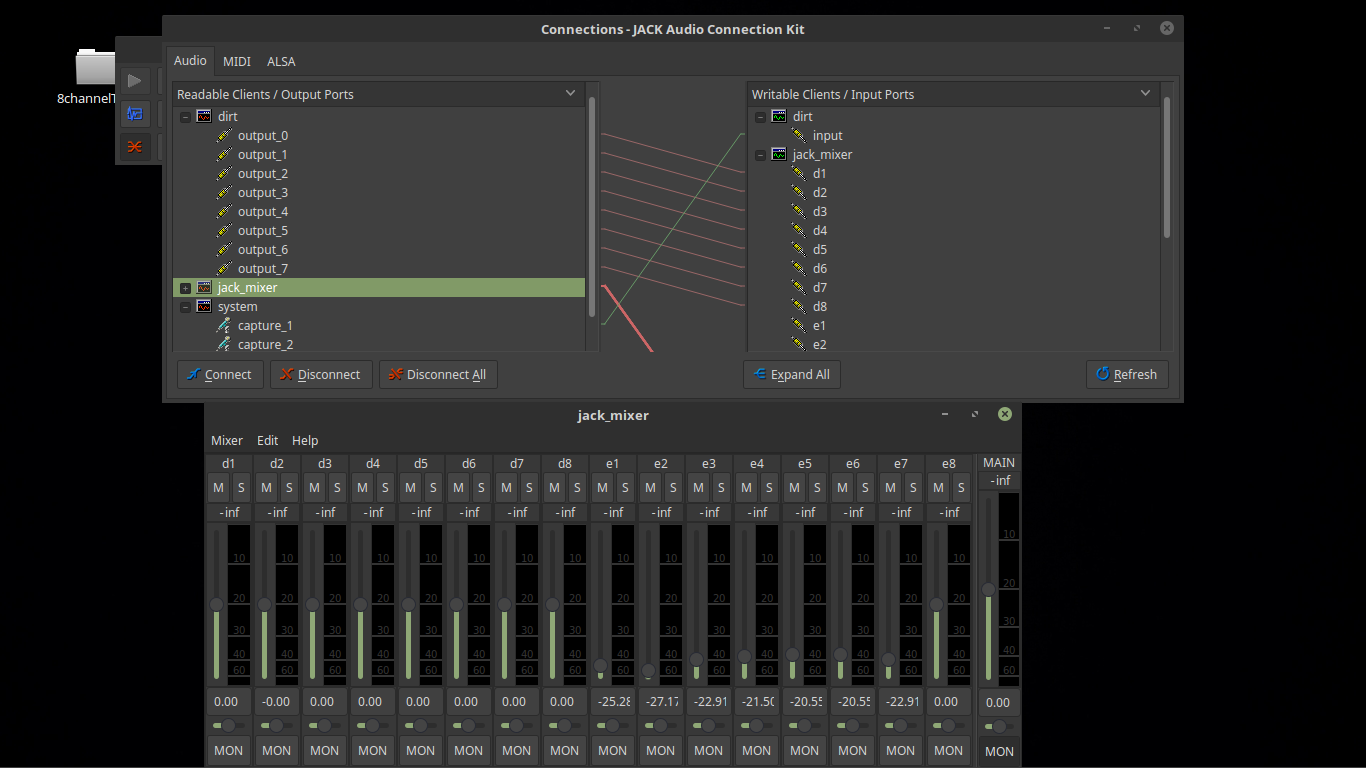Screen dimensions: 1366x768
Task: Open the Edit menu in jack_mixer
Action: (268, 440)
